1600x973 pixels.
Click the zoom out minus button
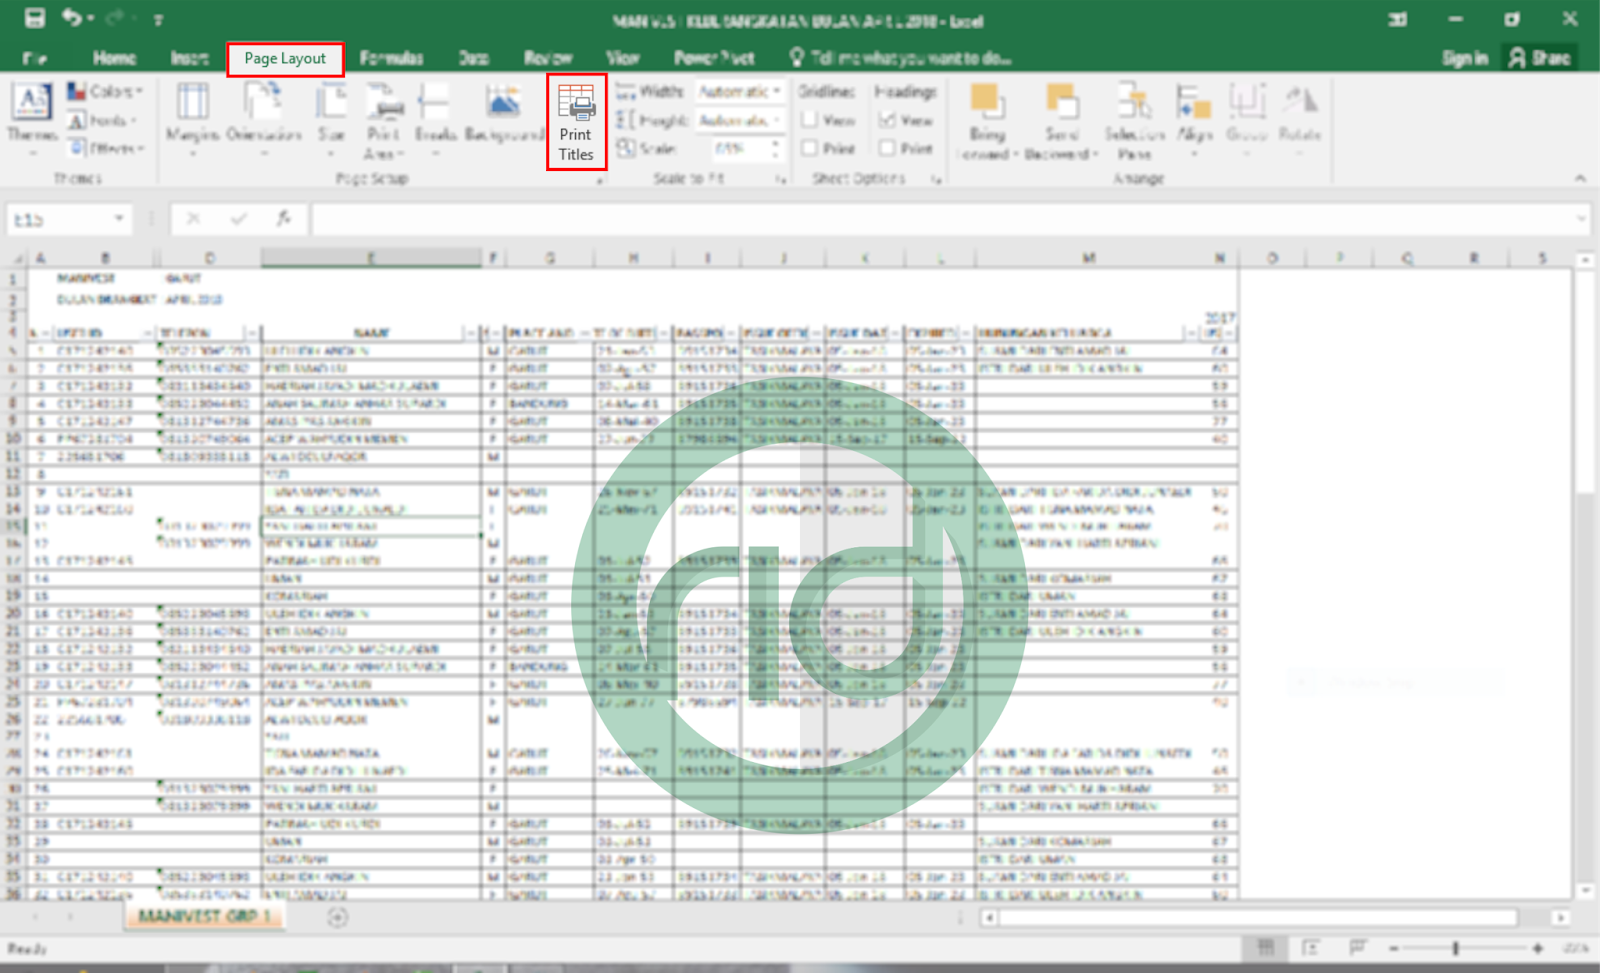[1393, 948]
